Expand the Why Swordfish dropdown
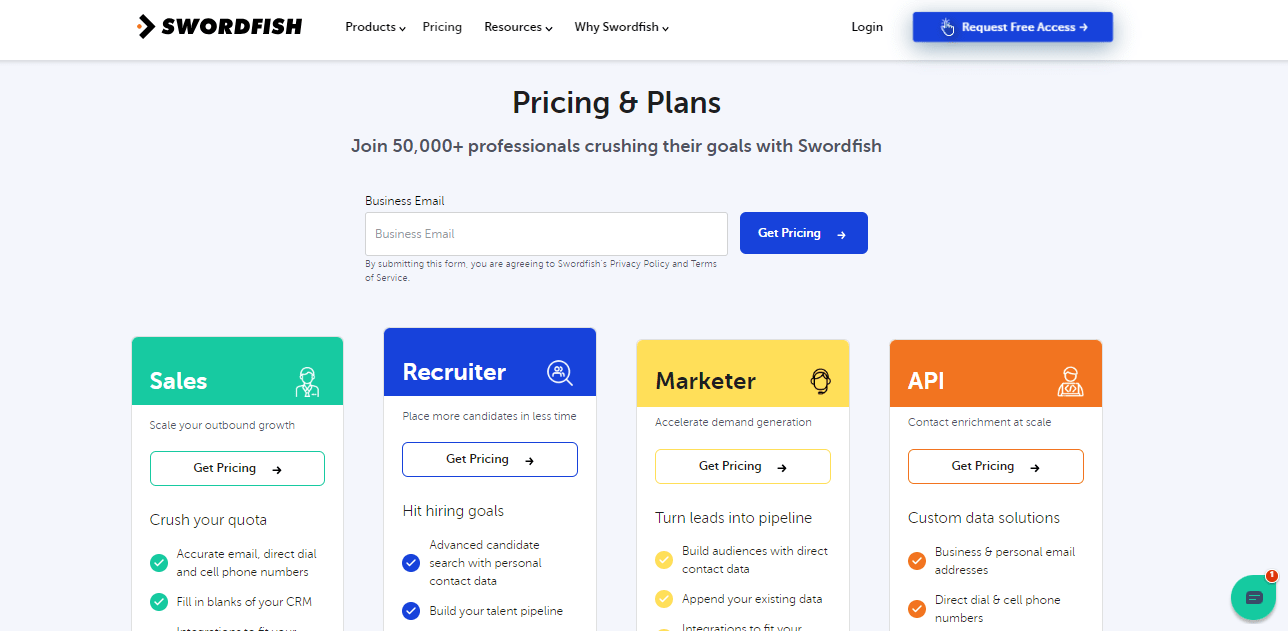 pyautogui.click(x=620, y=27)
